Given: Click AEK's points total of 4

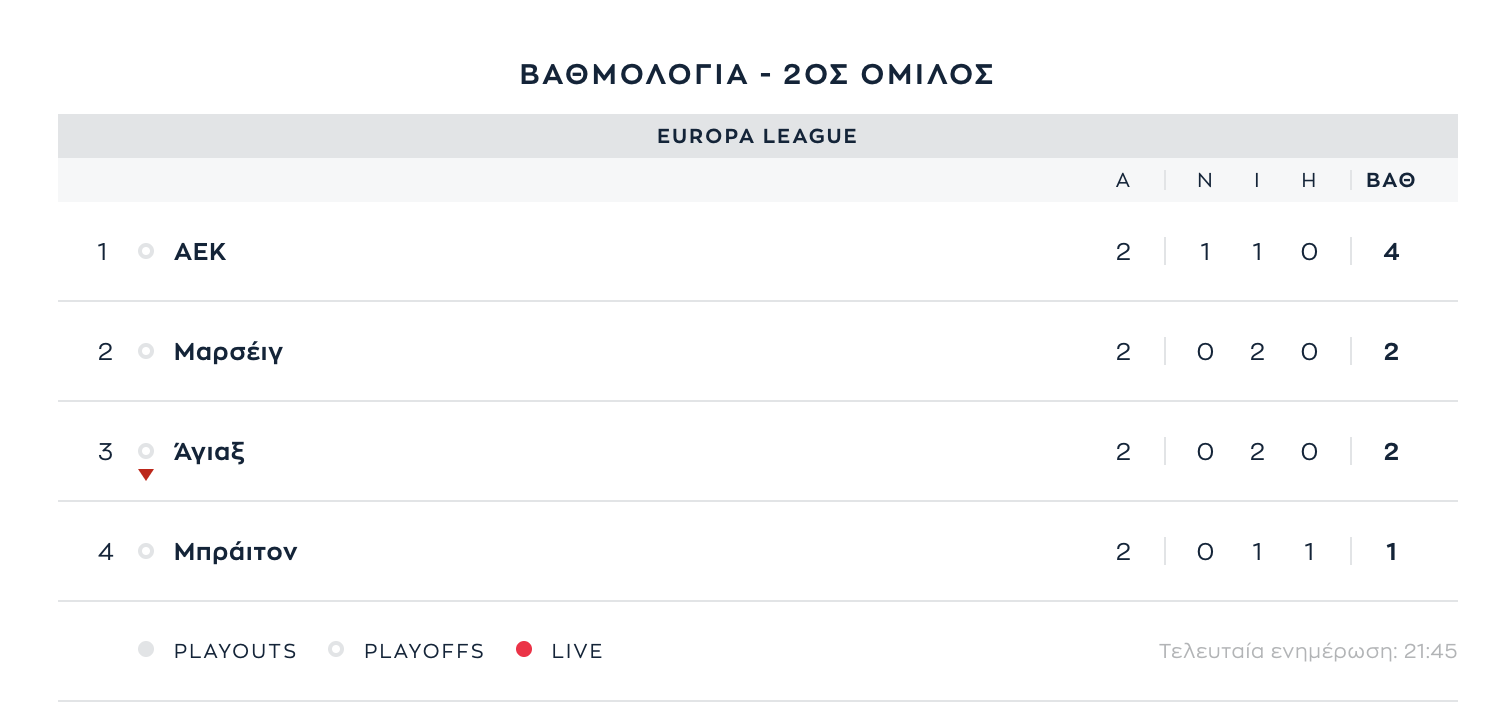Looking at the screenshot, I should point(1391,252).
